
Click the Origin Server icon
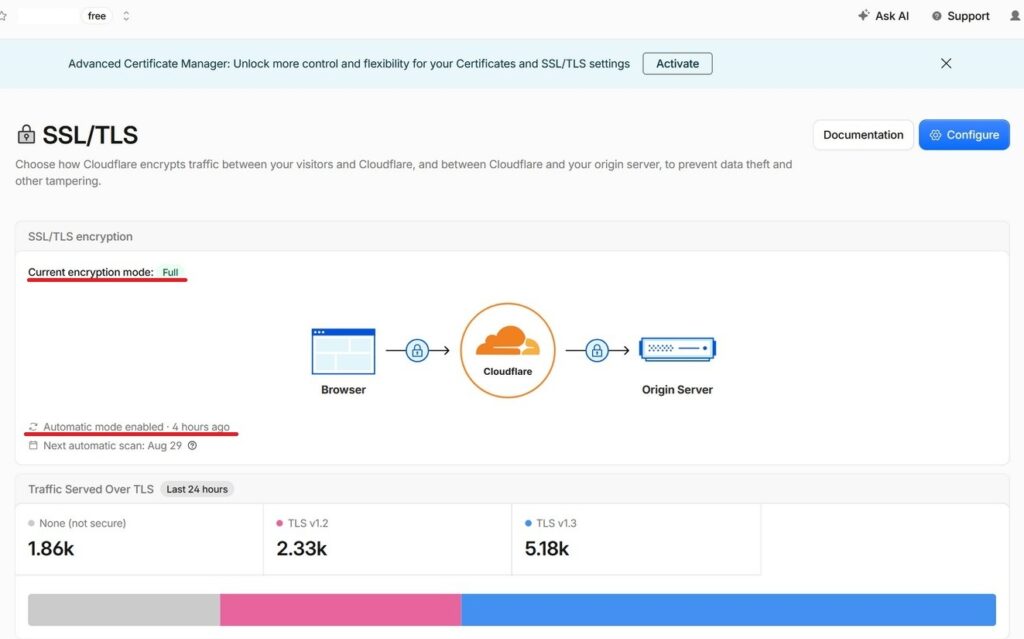pyautogui.click(x=677, y=349)
